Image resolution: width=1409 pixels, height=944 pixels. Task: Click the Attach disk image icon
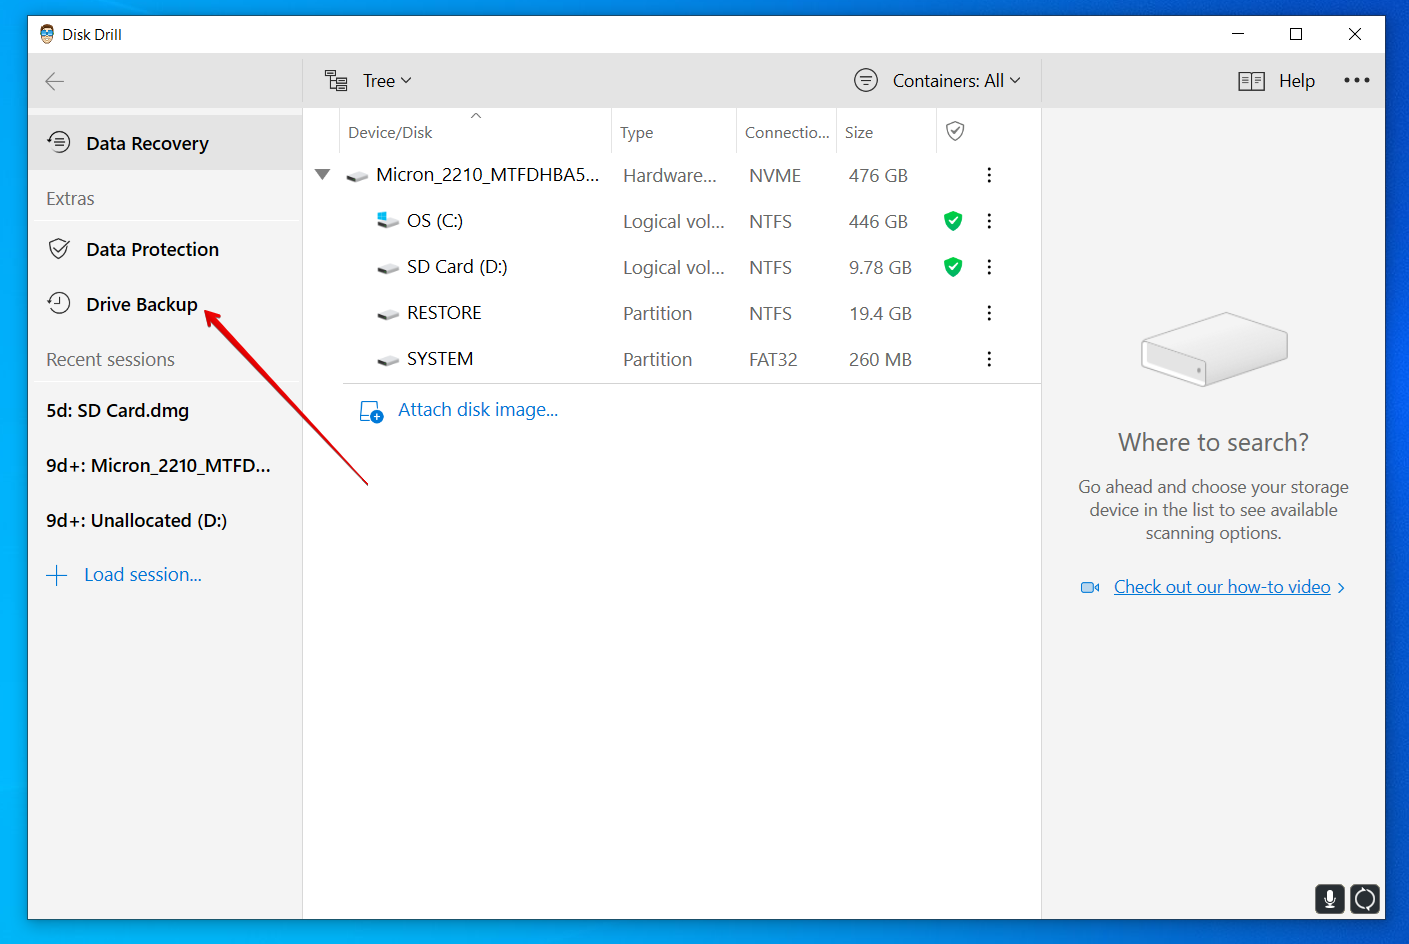(x=371, y=411)
